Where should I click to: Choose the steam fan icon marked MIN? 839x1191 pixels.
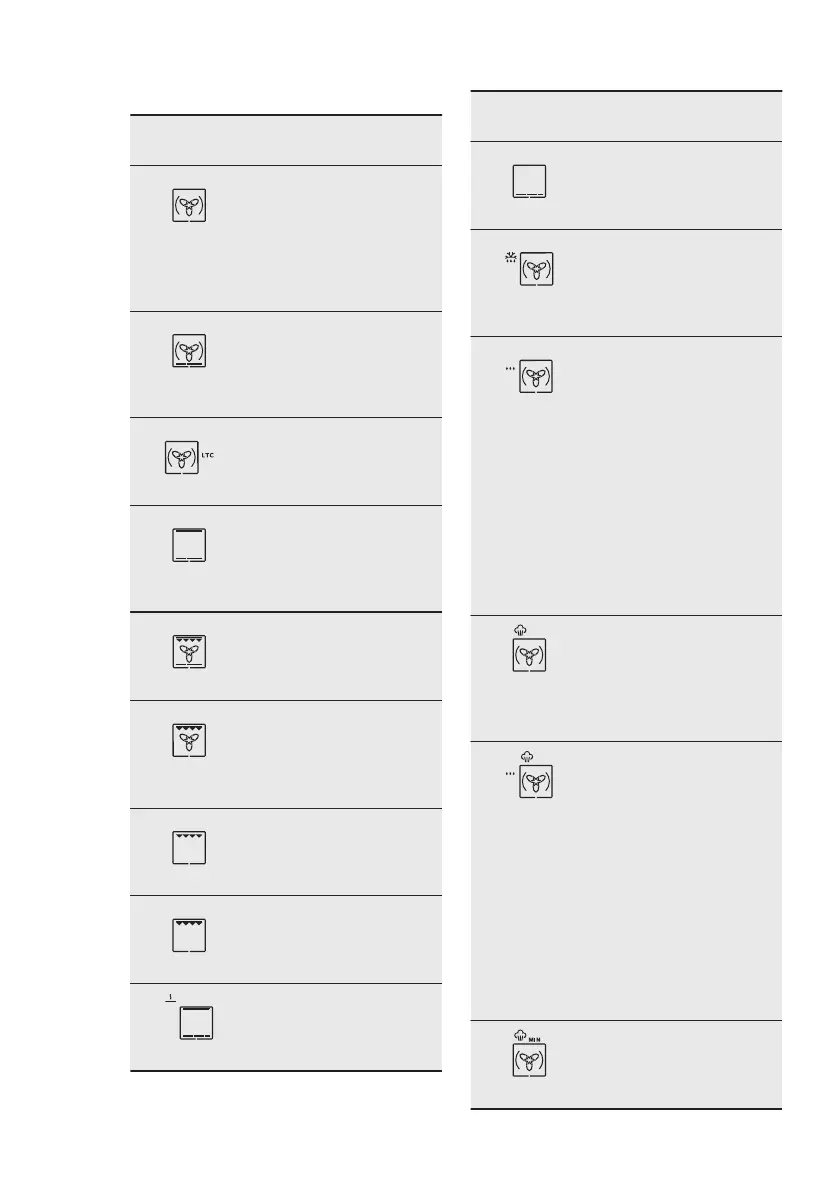(x=530, y=1059)
